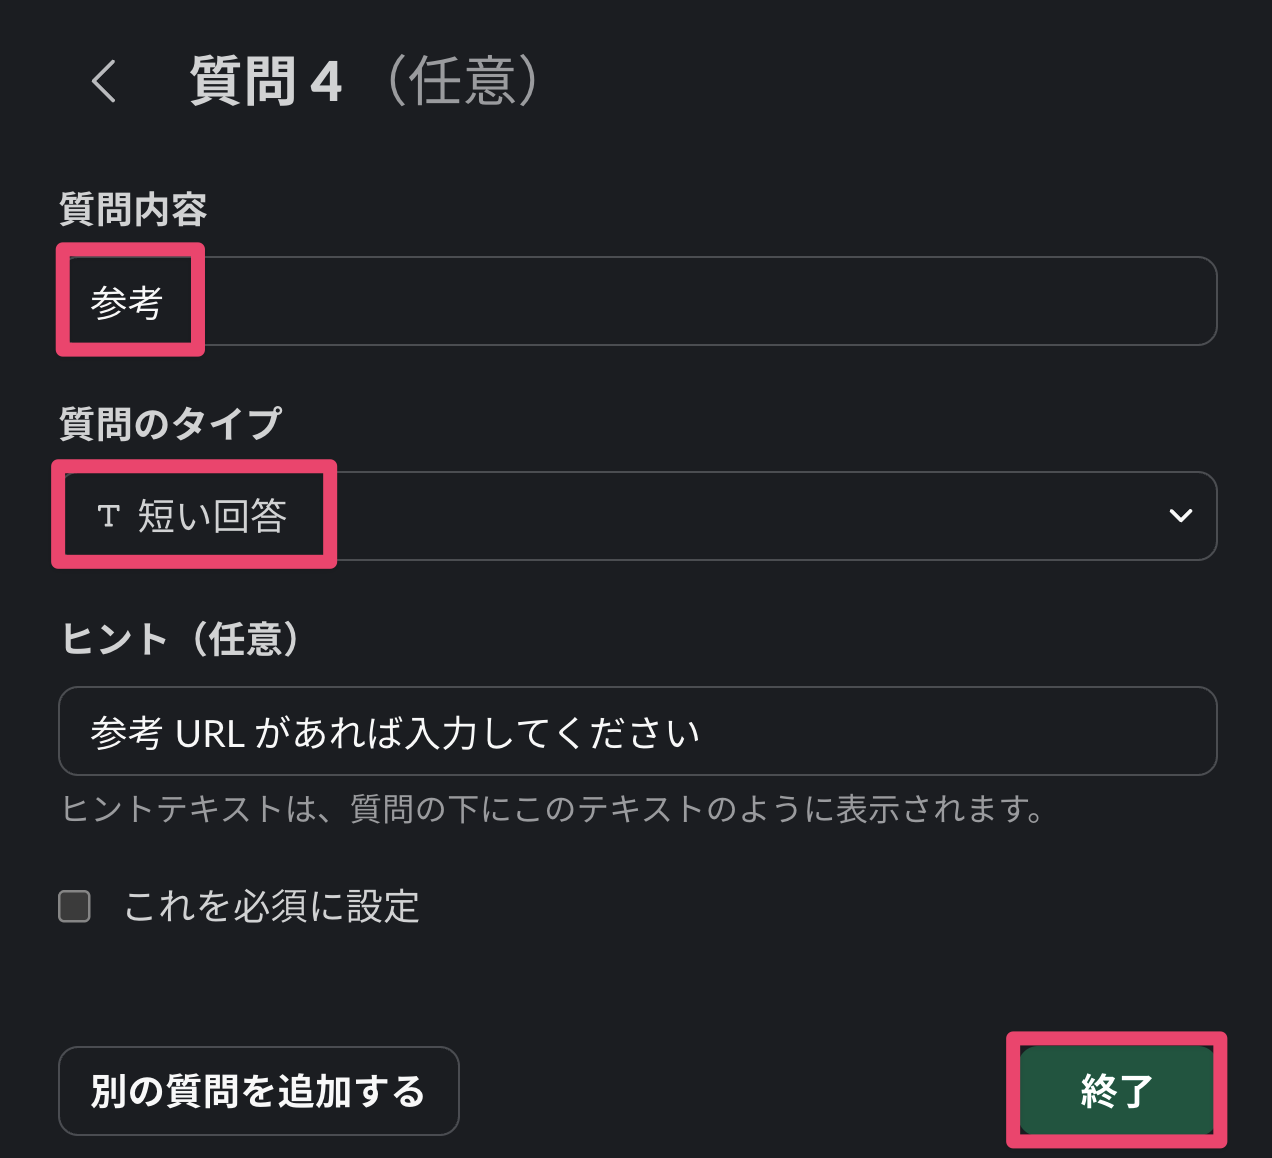The height and width of the screenshot is (1158, 1272).
Task: Click the word URL in hint field
Action: [x=210, y=733]
